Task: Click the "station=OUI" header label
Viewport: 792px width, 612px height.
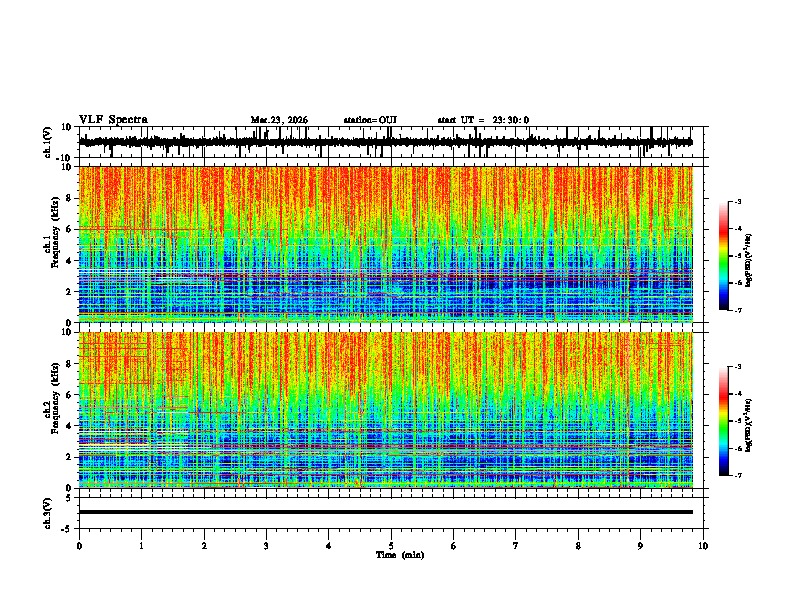Action: pyautogui.click(x=370, y=120)
